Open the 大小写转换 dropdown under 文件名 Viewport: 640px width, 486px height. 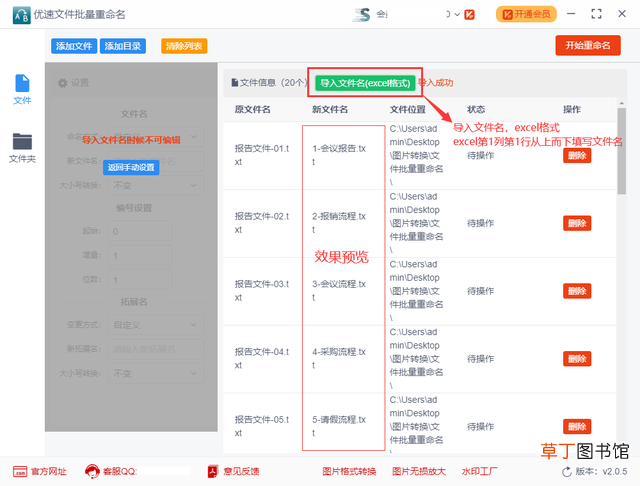[x=156, y=186]
